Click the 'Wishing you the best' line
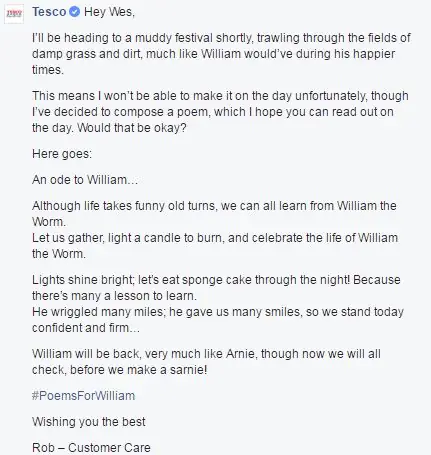Image resolution: width=431 pixels, height=455 pixels. [x=89, y=422]
